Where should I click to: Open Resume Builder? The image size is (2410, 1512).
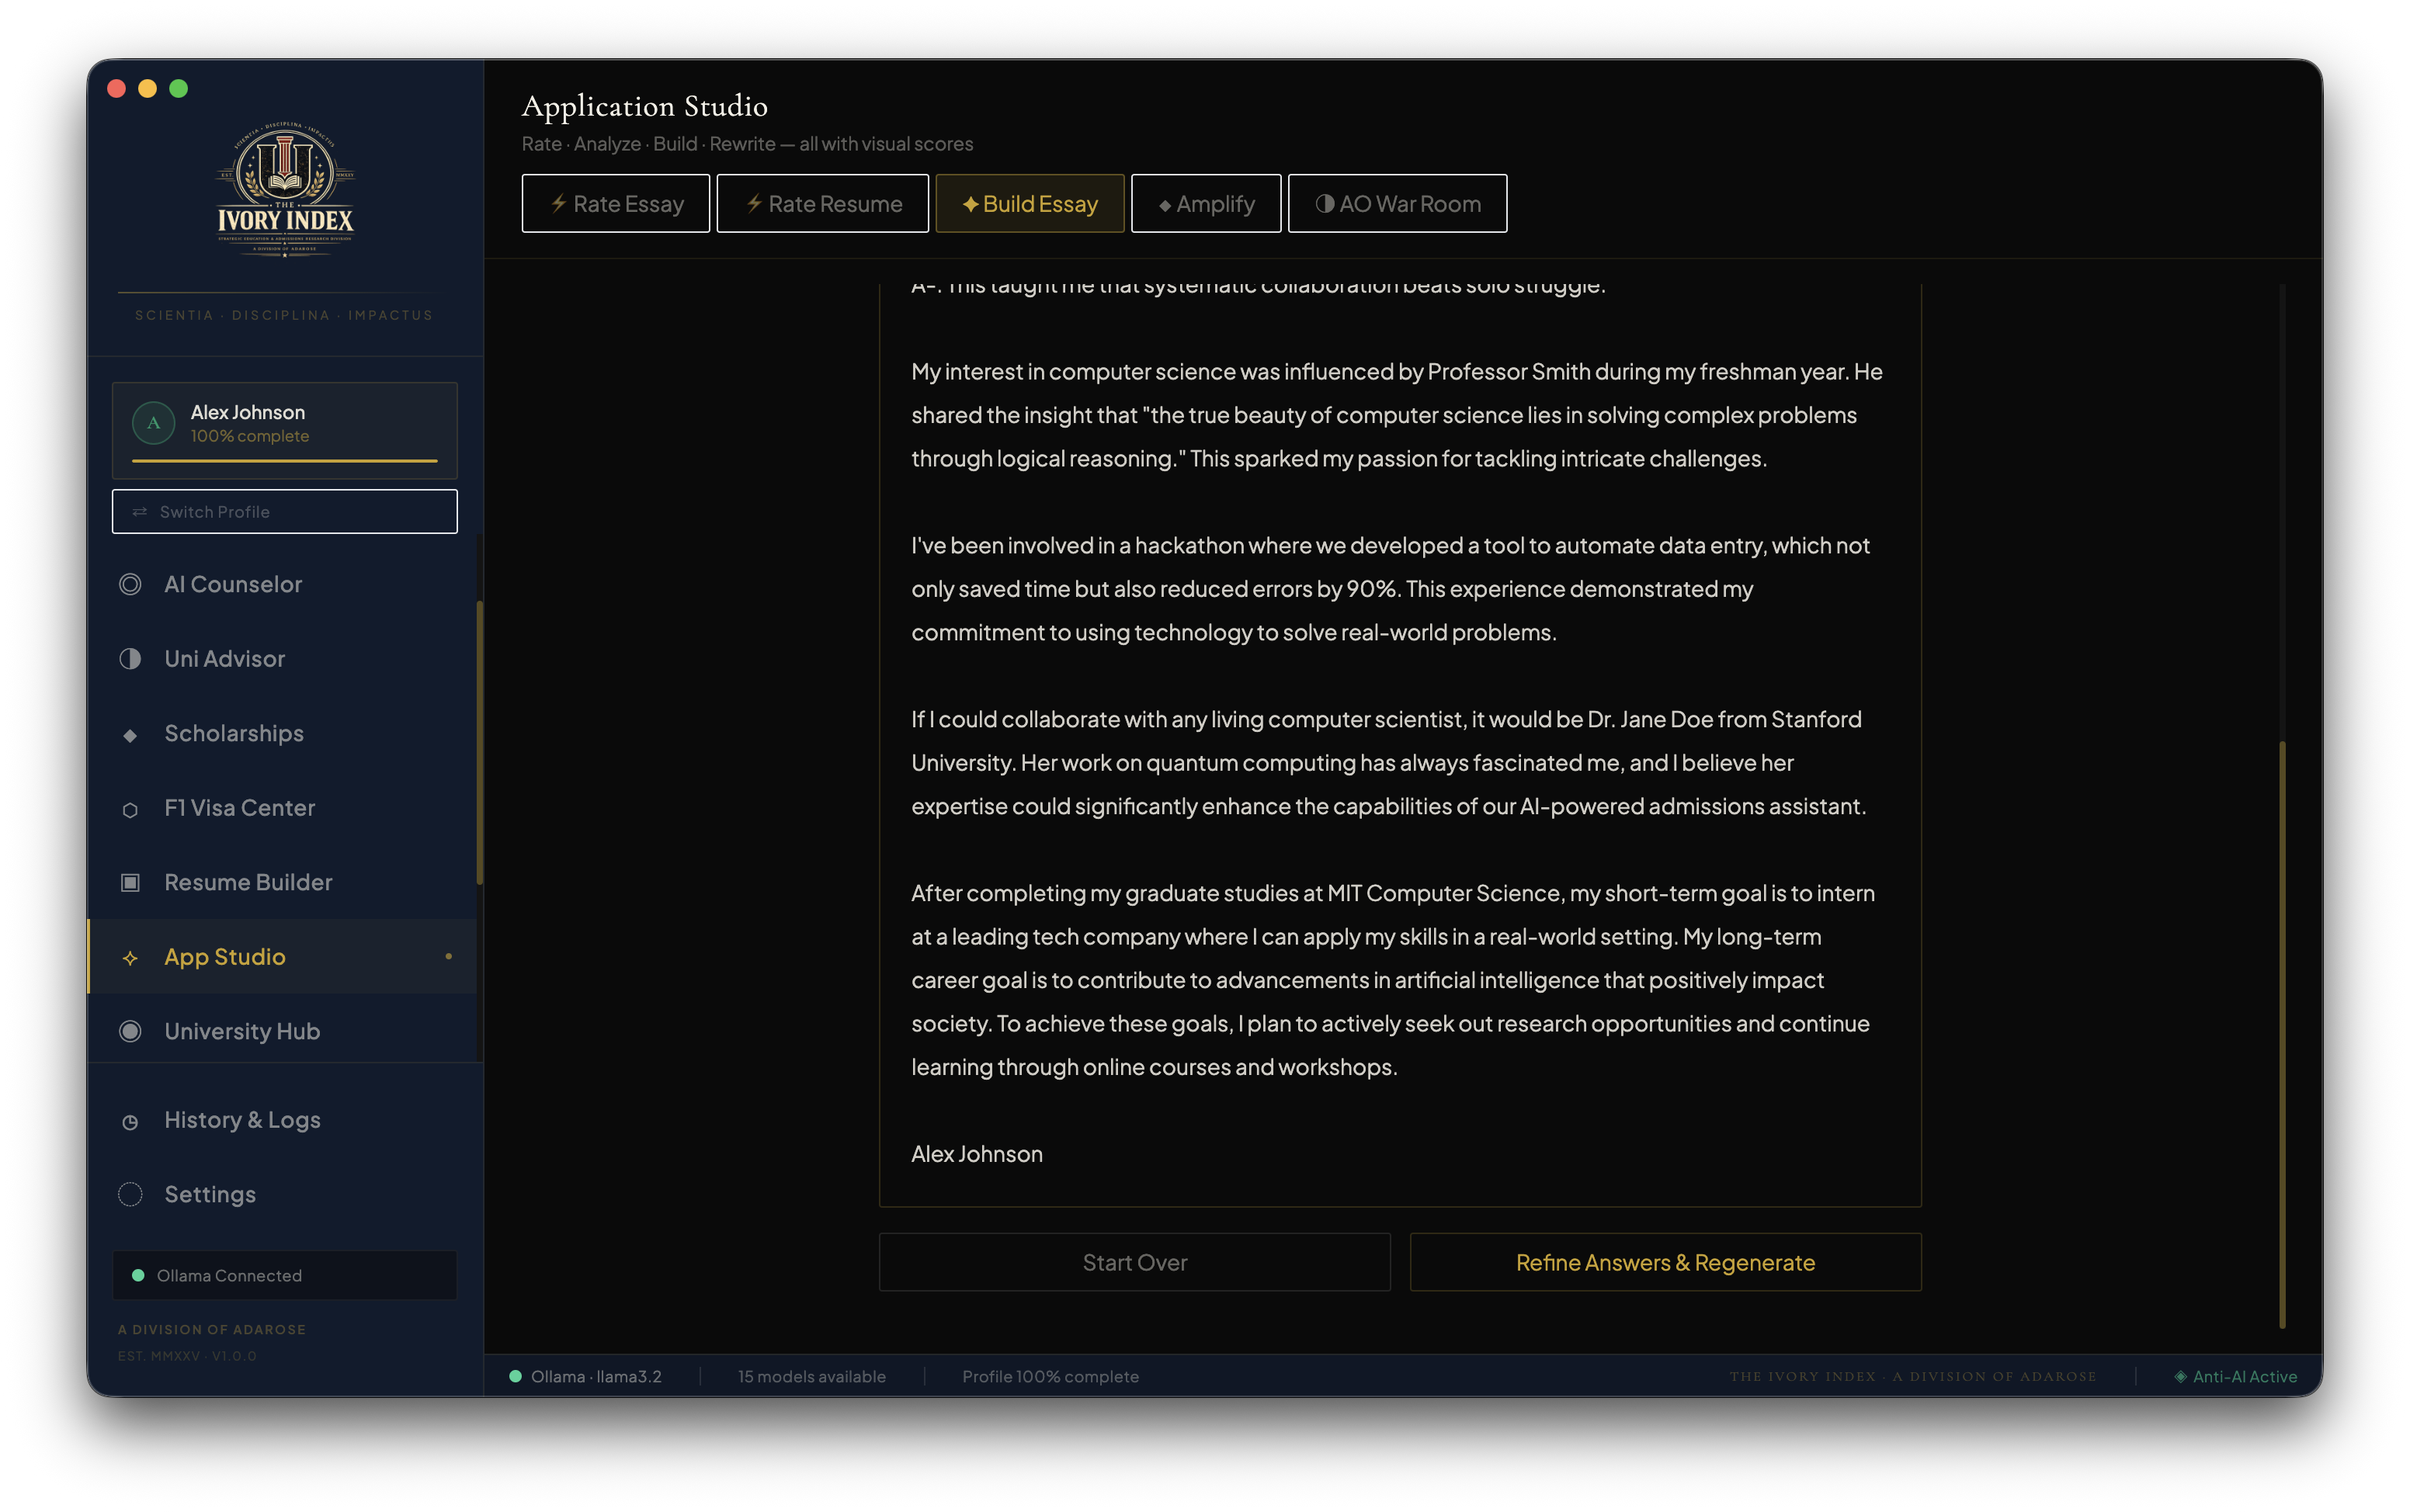click(x=283, y=882)
